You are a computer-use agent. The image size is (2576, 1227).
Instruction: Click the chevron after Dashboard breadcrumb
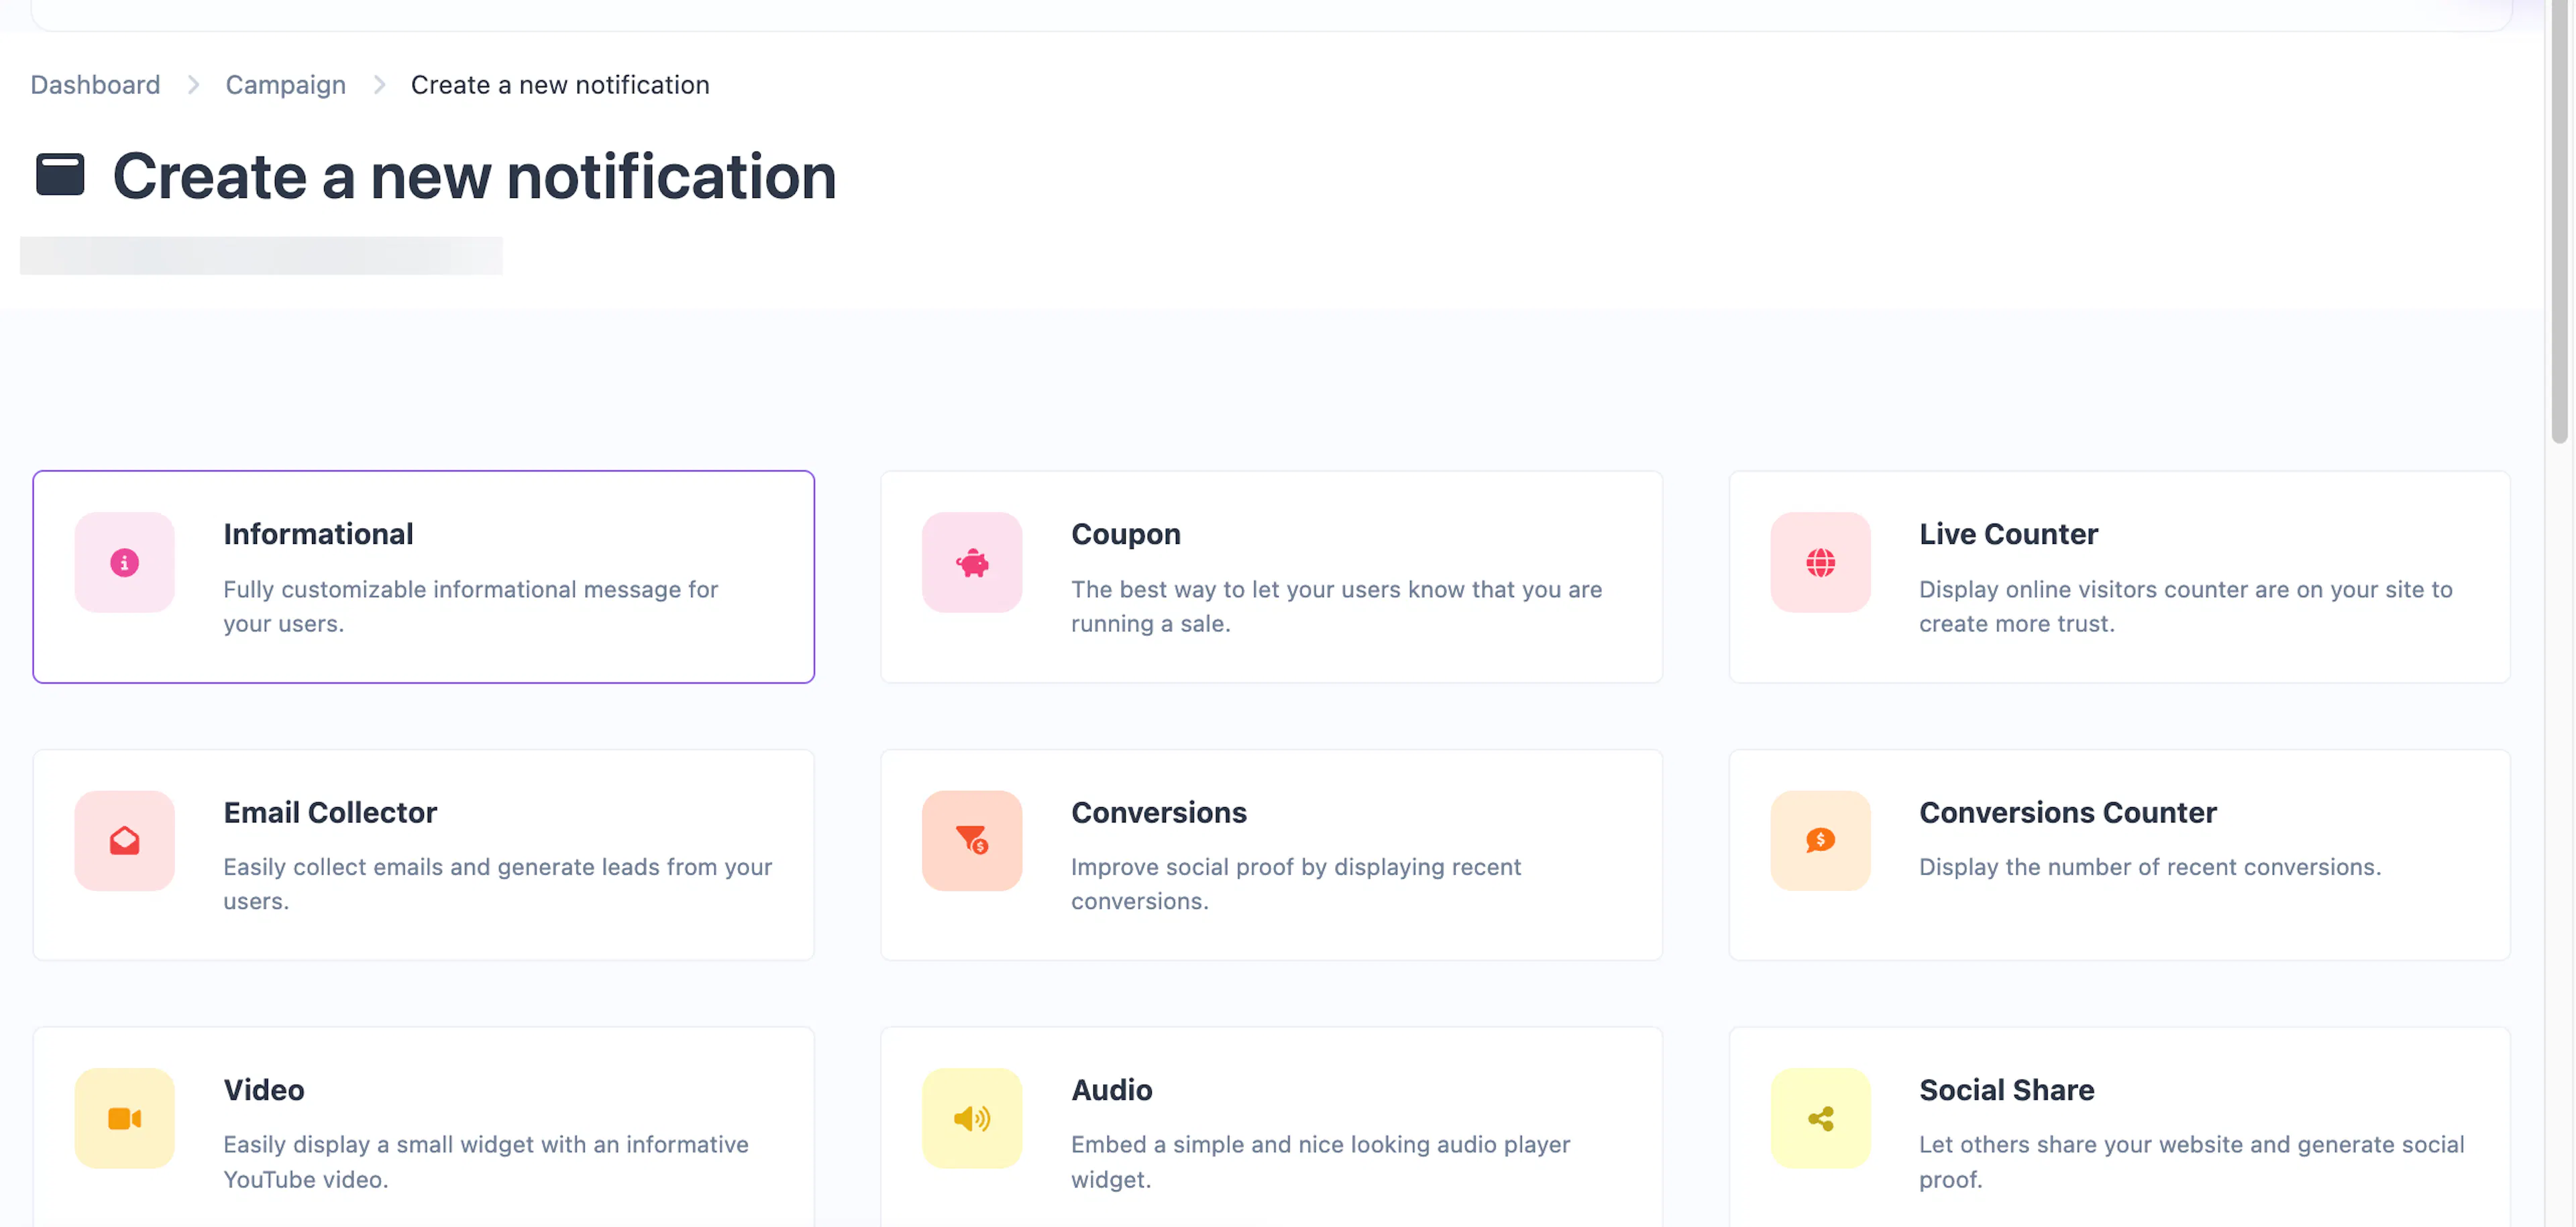click(x=193, y=85)
